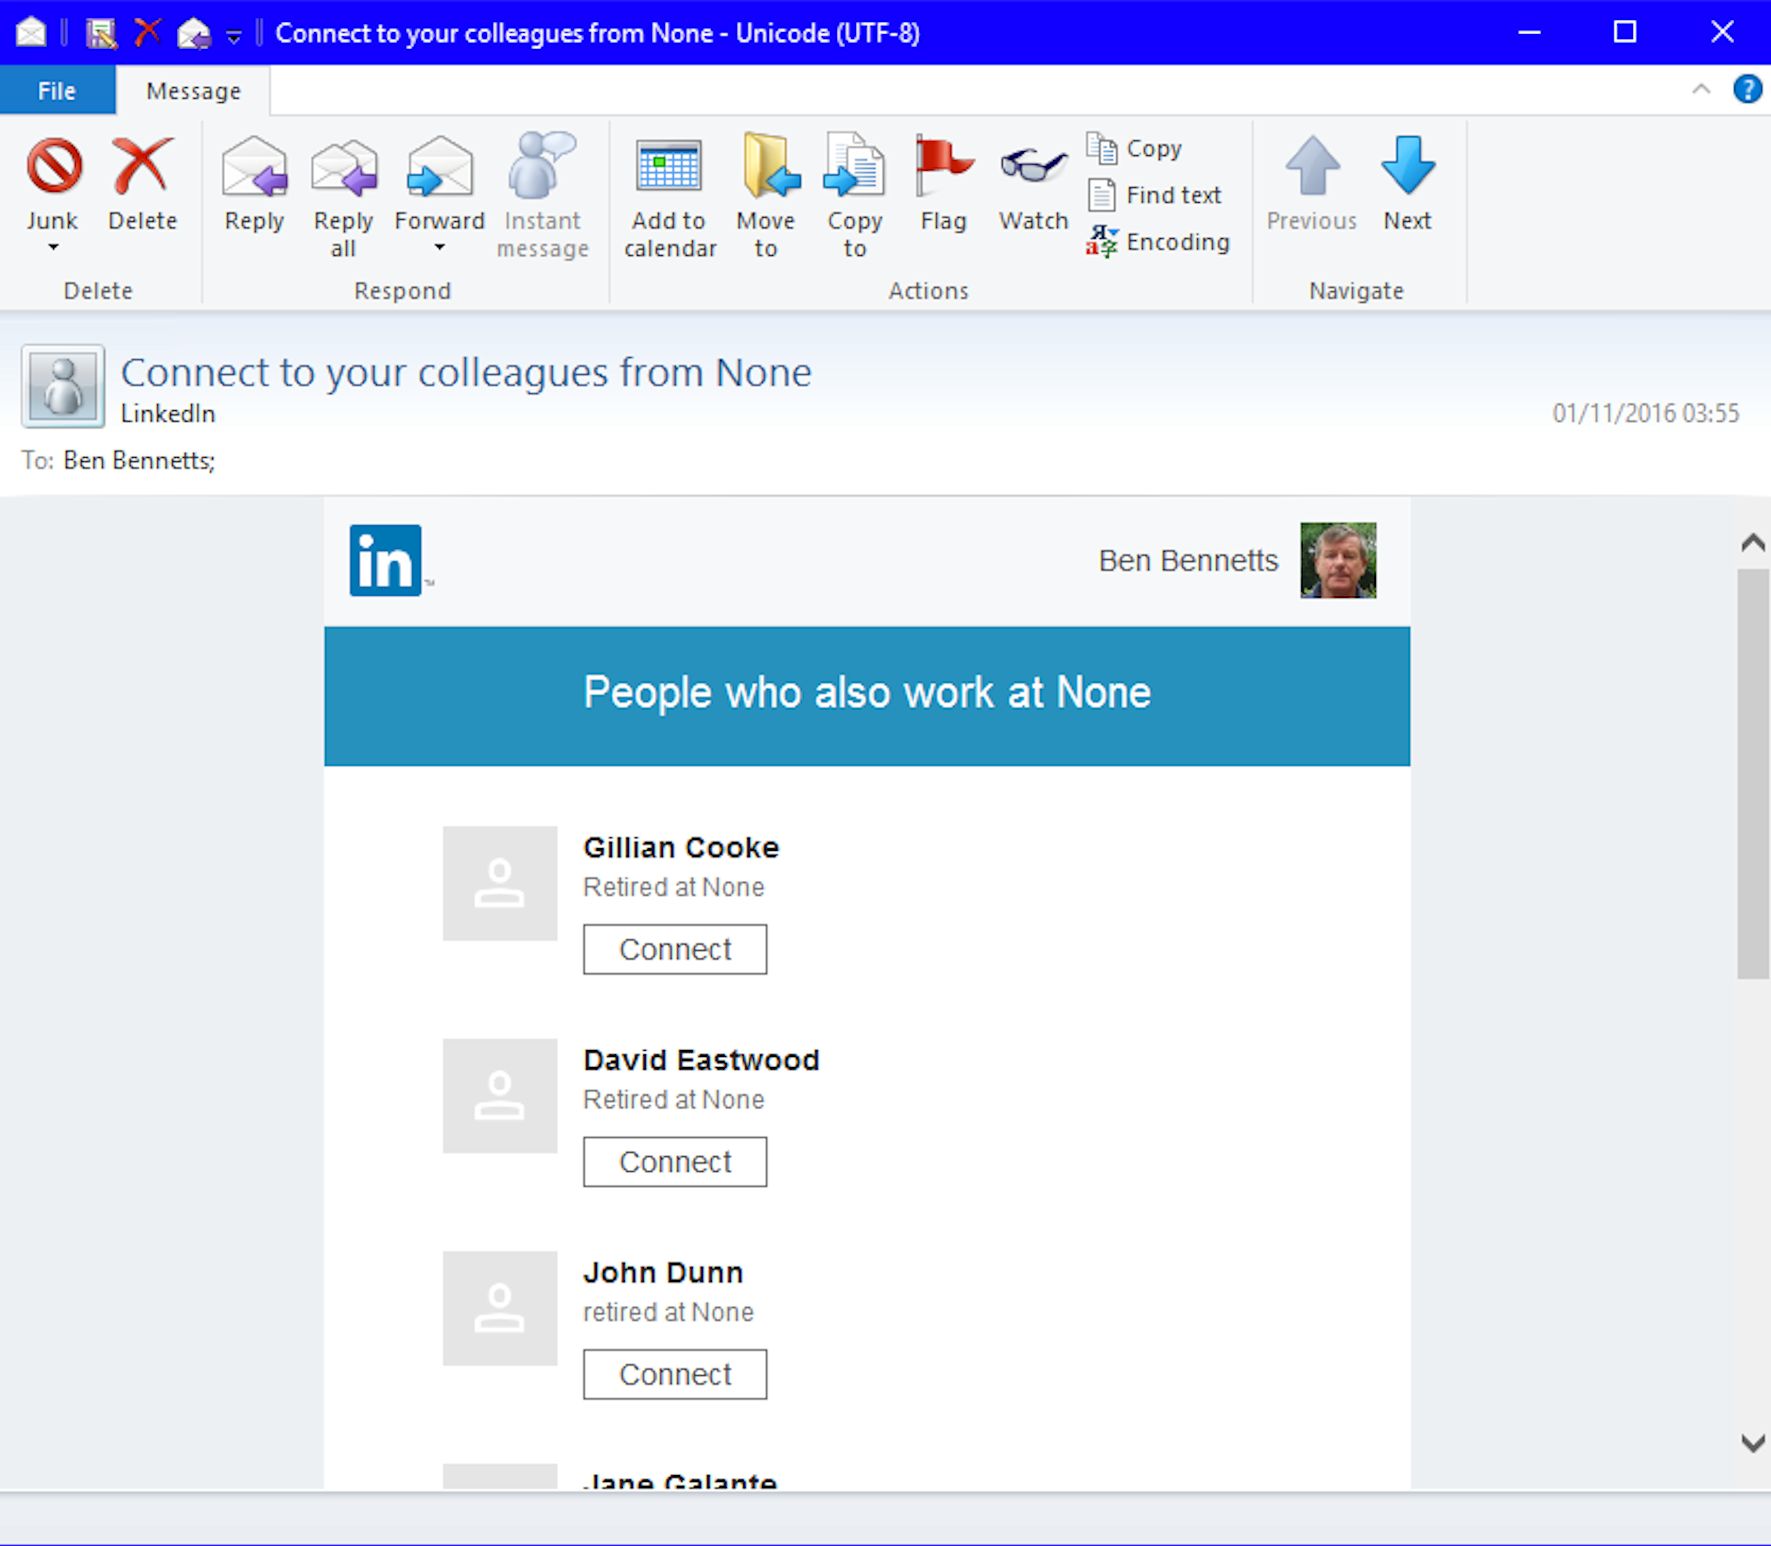Click the Watch glasses icon
This screenshot has height=1546, width=1771.
point(1033,166)
